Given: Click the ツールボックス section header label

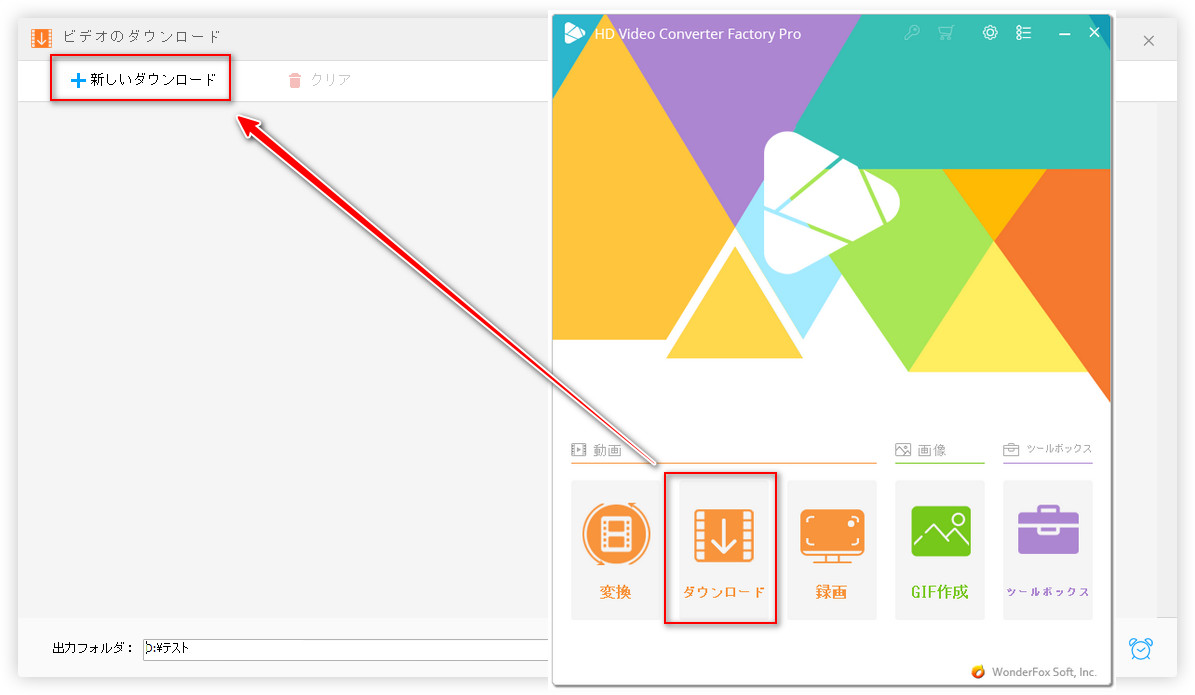Looking at the screenshot, I should [x=1048, y=449].
